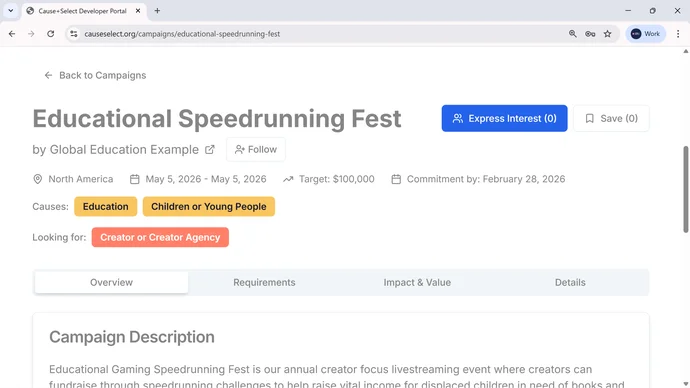Viewport: 690px width, 388px height.
Task: Click the Express Interest (0) button
Action: click(504, 118)
